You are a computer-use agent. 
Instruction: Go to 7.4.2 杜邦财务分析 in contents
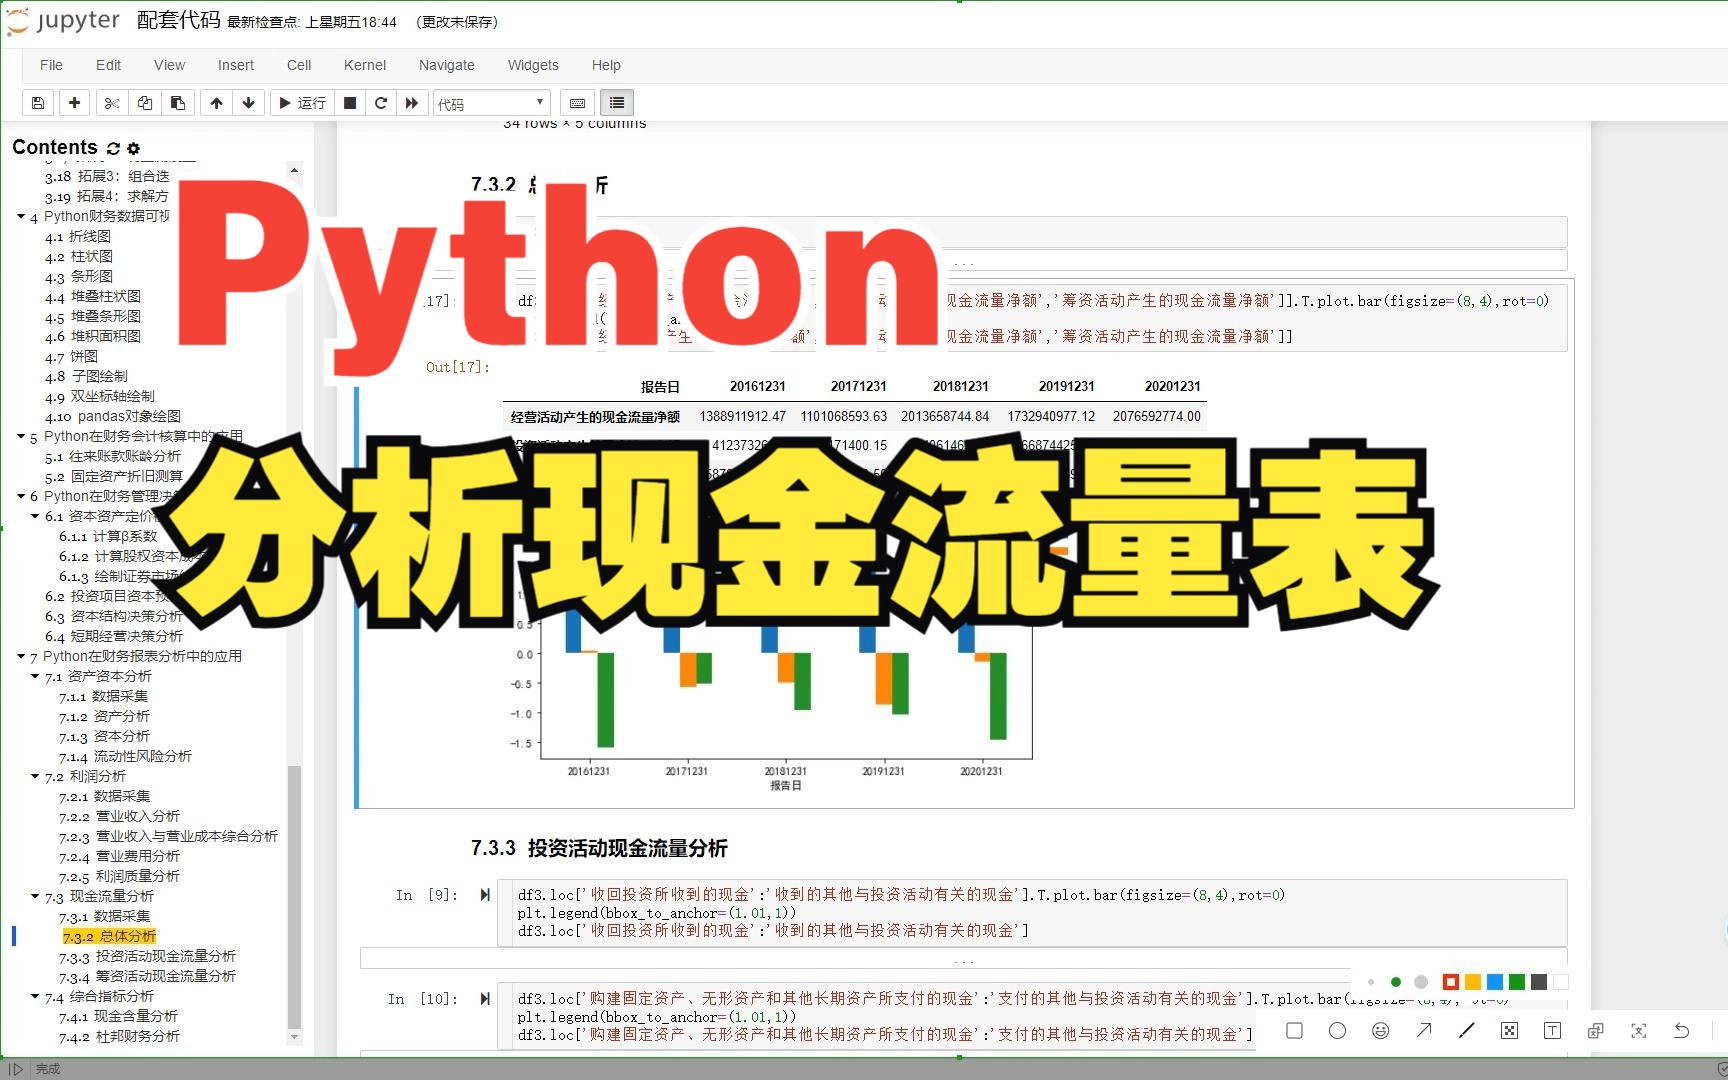pos(119,1036)
